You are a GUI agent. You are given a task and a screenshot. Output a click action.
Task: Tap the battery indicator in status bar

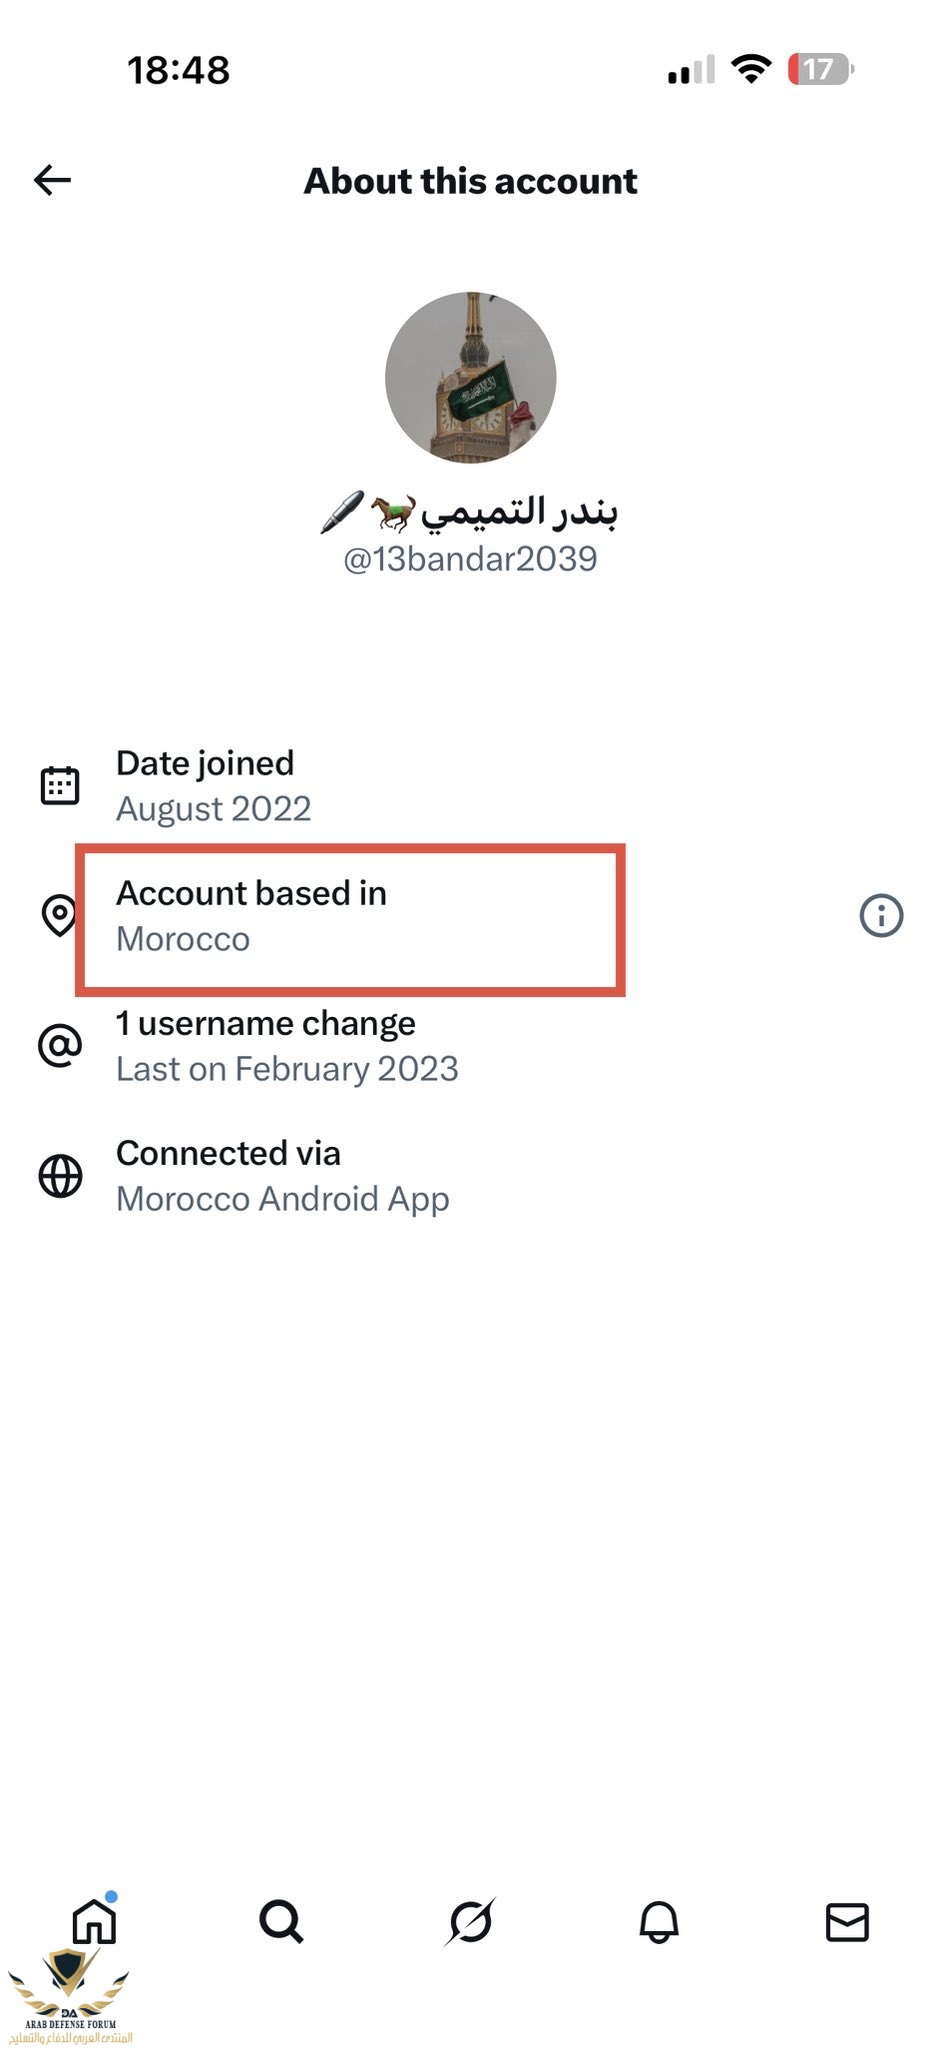pos(820,70)
